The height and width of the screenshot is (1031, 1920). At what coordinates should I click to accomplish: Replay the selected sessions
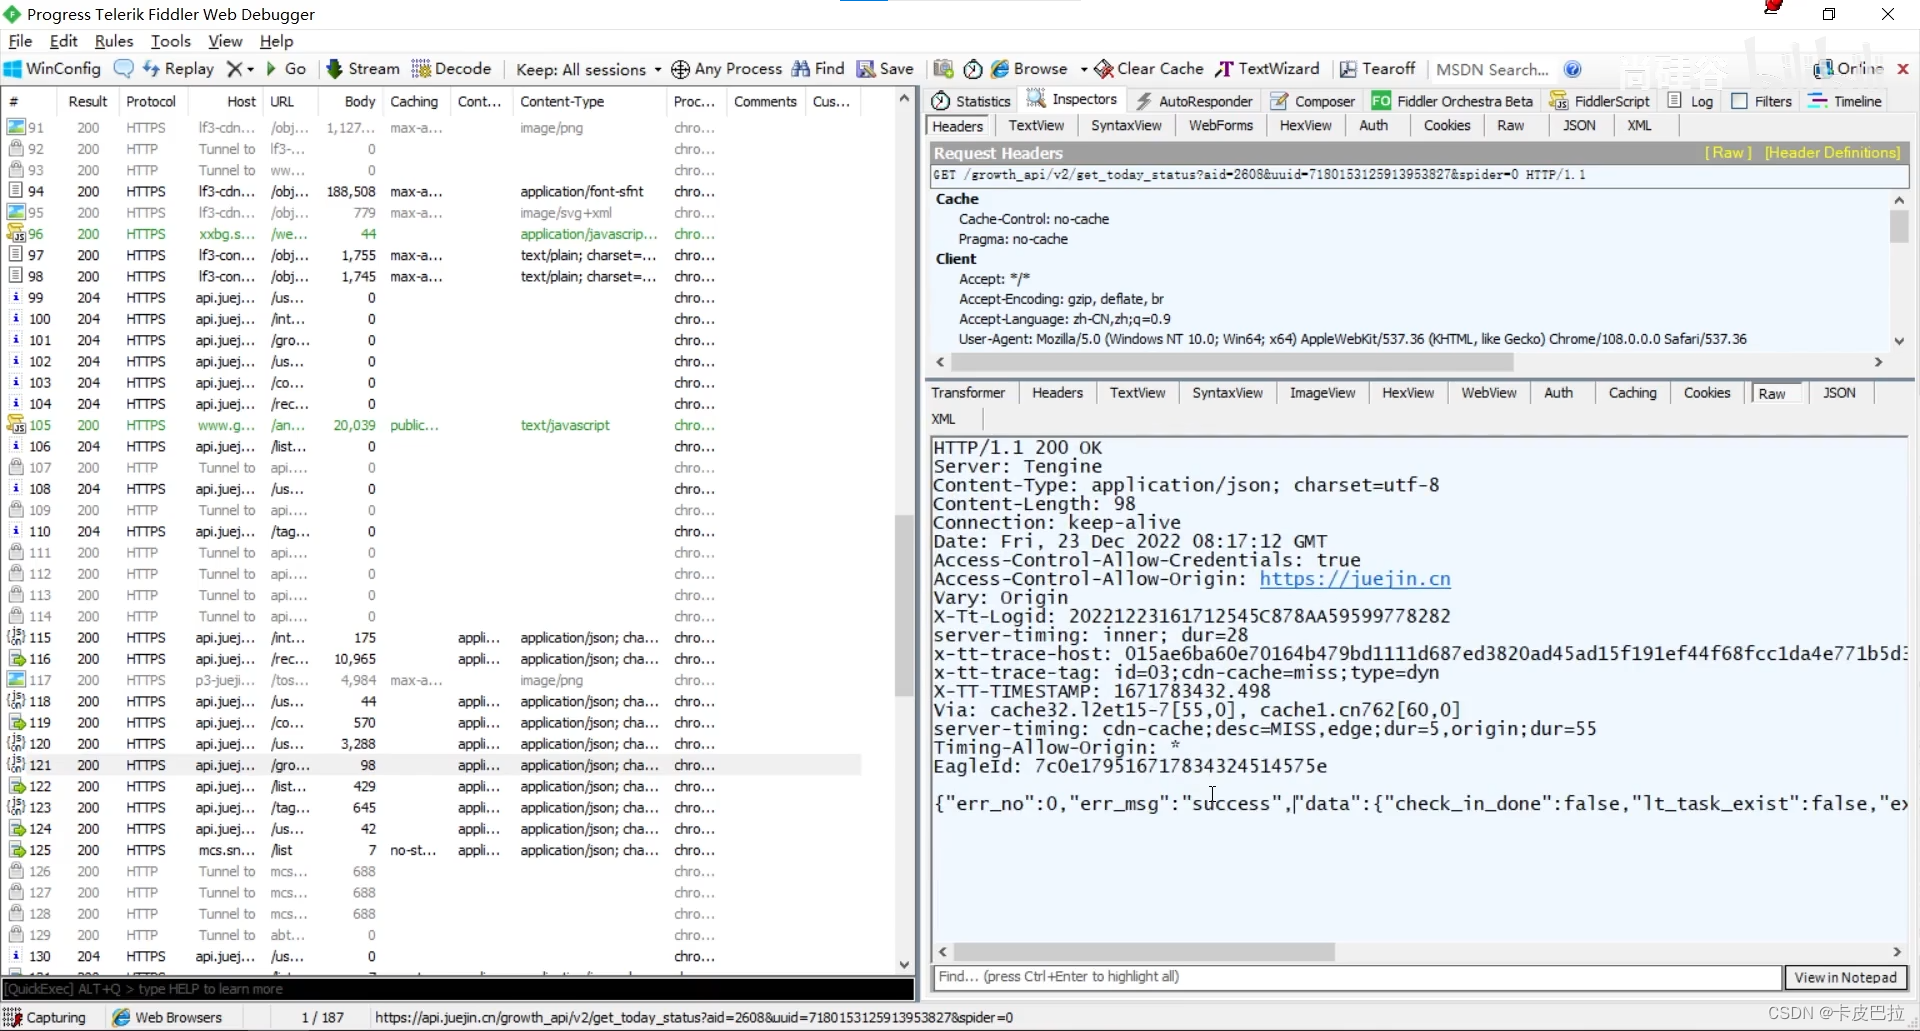pyautogui.click(x=179, y=69)
